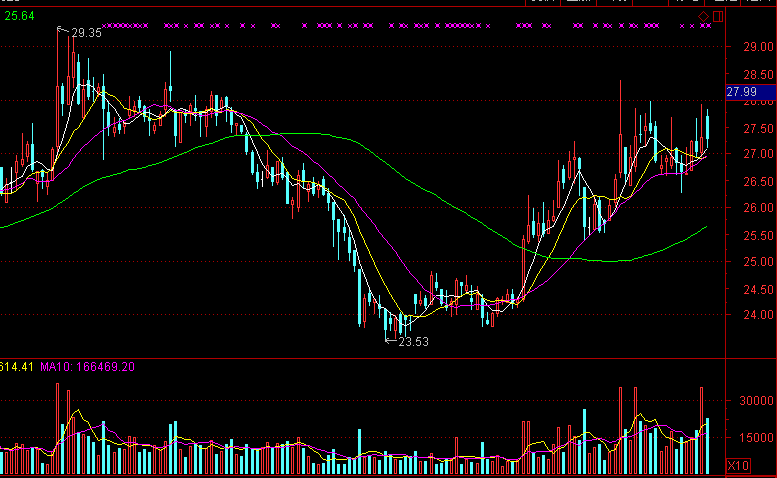The width and height of the screenshot is (777, 478).
Task: Click the green 25.64 value at top left
Action: pos(19,16)
